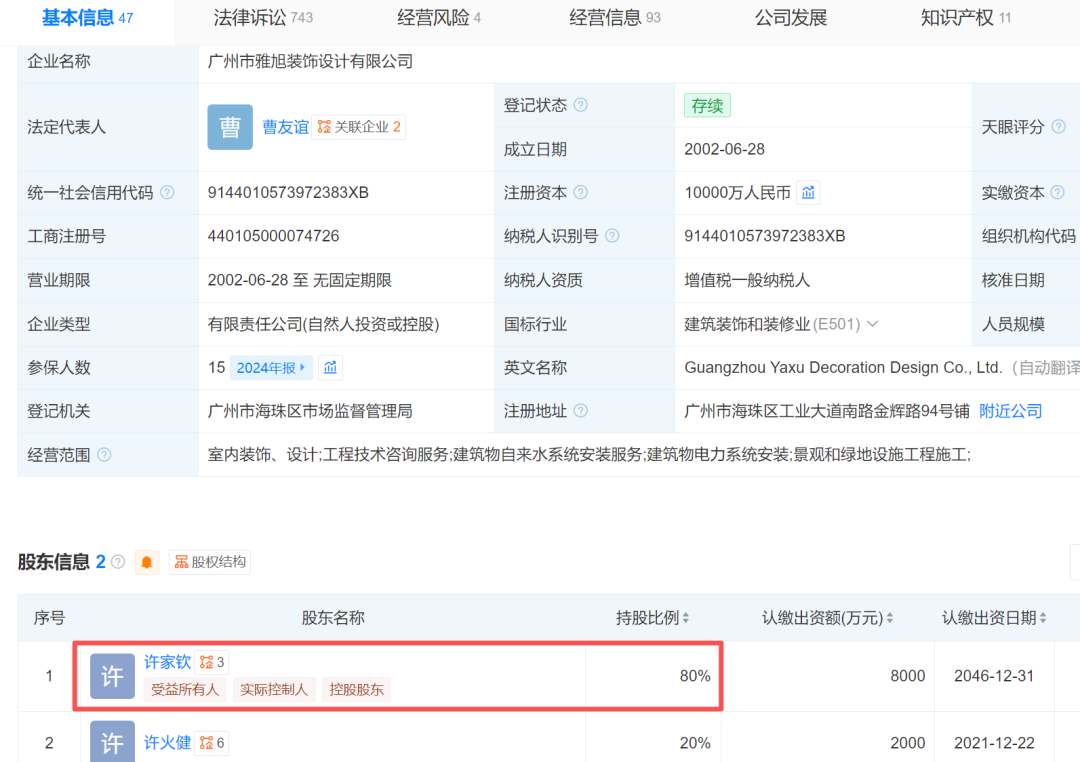Expand 建筑装饰和装修 industry chevron

pos(872,324)
